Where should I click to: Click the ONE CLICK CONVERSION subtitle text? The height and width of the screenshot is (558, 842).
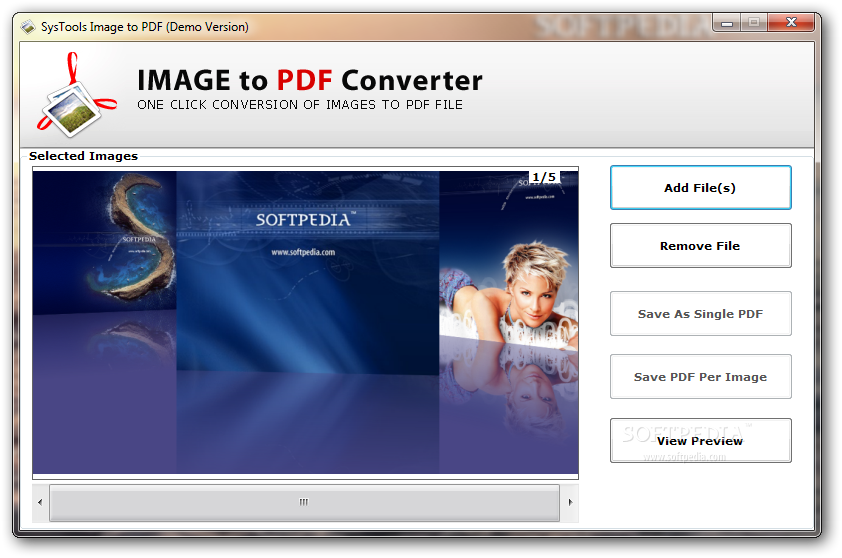pos(300,105)
